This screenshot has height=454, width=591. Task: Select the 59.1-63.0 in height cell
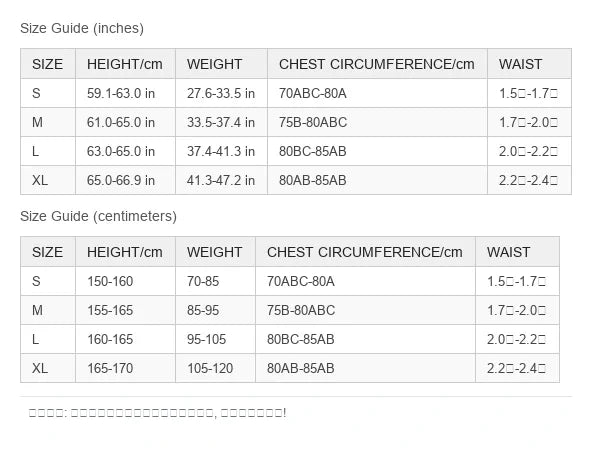click(126, 93)
